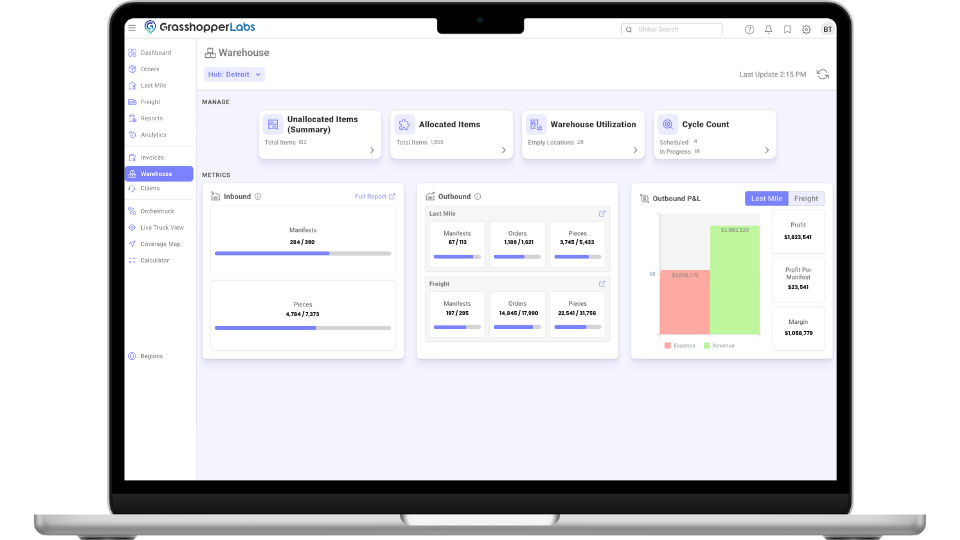Open the hamburger menu icon

point(132,28)
